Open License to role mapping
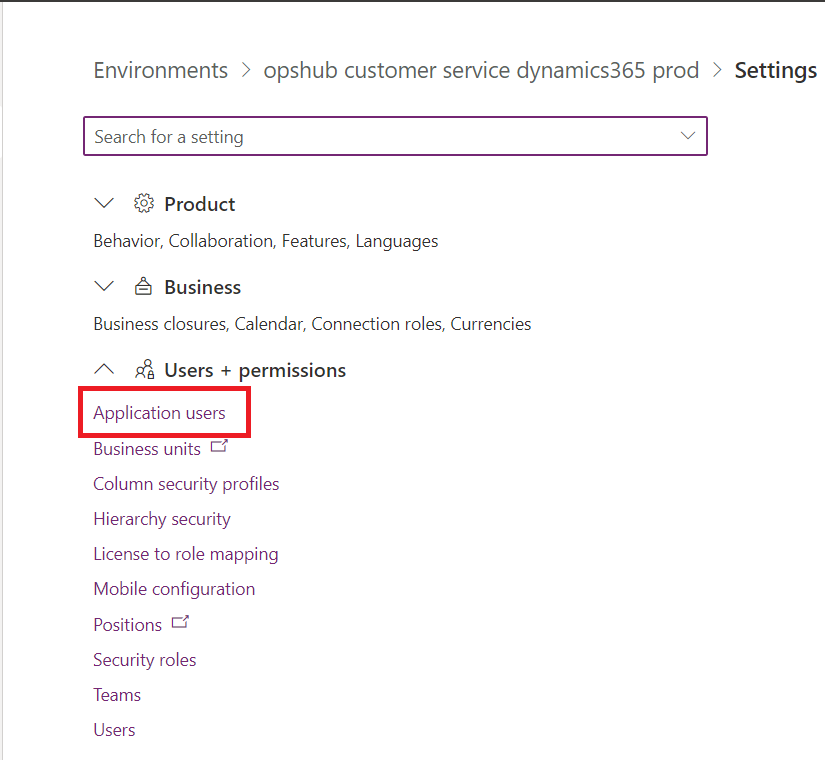Viewport: 825px width, 760px height. (186, 554)
